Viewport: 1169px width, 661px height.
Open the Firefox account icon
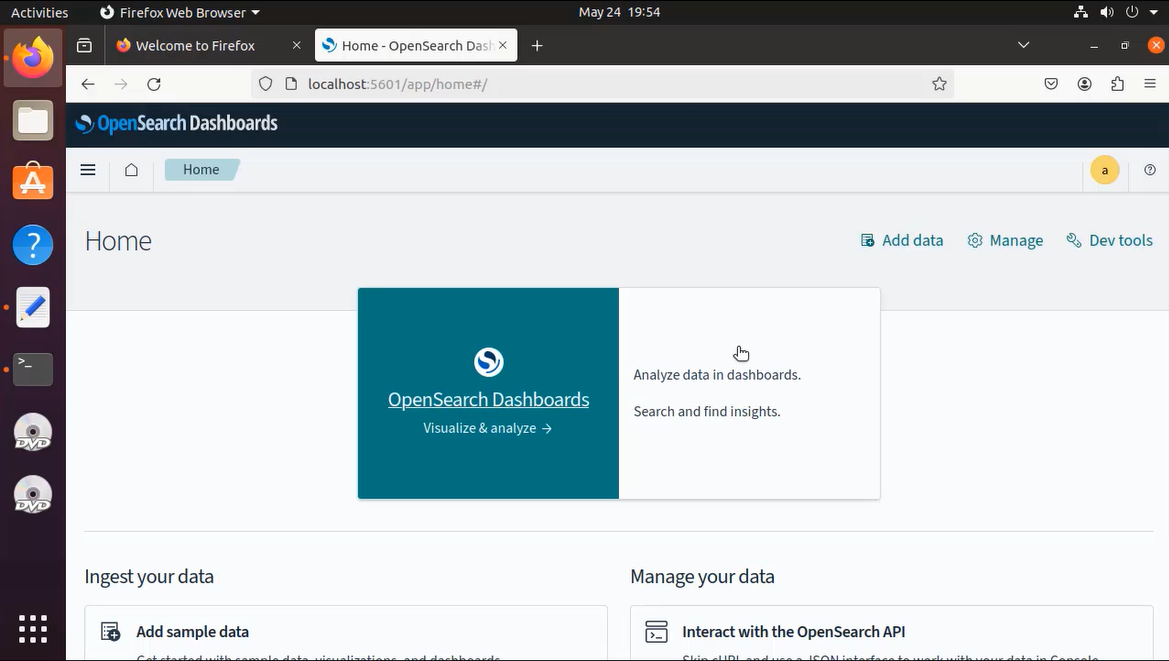(1085, 84)
